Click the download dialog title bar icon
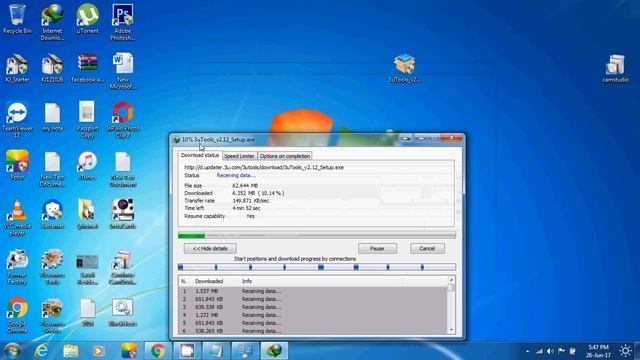 [x=176, y=140]
